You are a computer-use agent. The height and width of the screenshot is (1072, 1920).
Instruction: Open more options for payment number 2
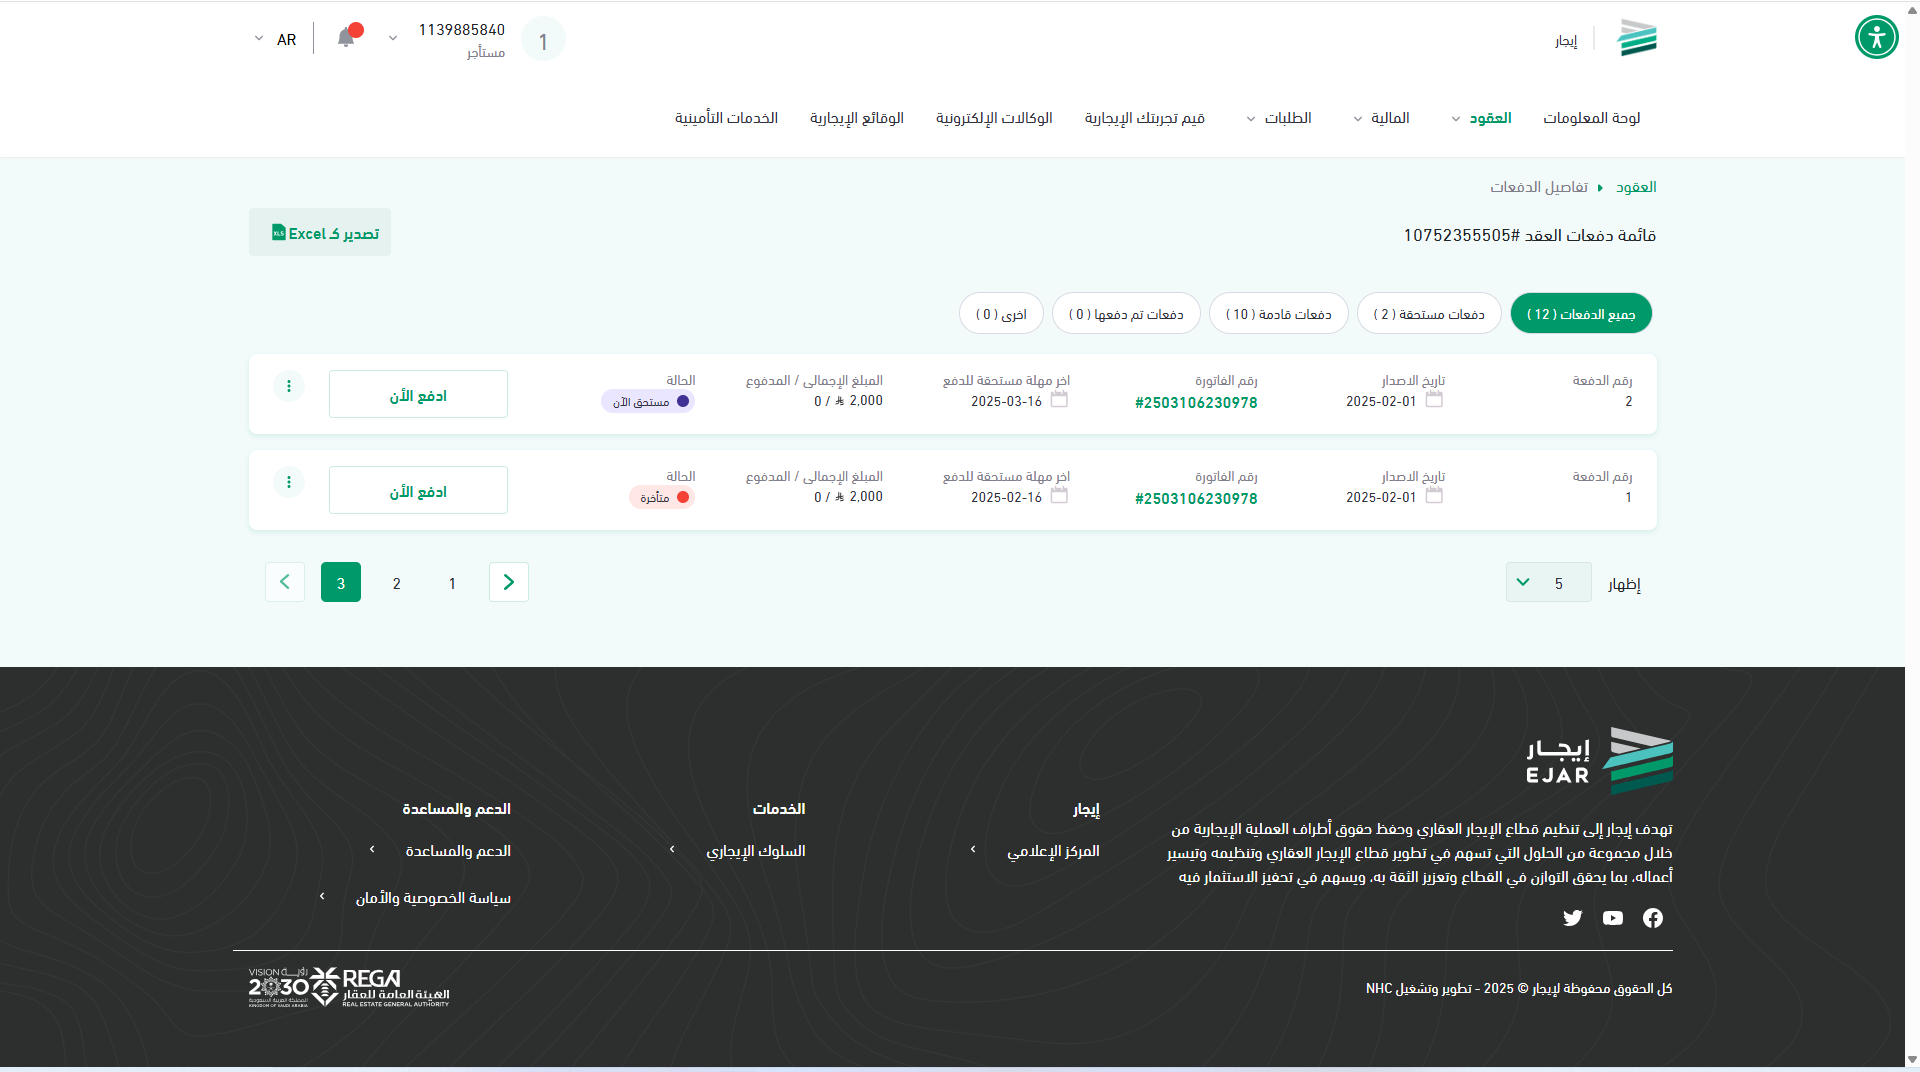coord(289,386)
